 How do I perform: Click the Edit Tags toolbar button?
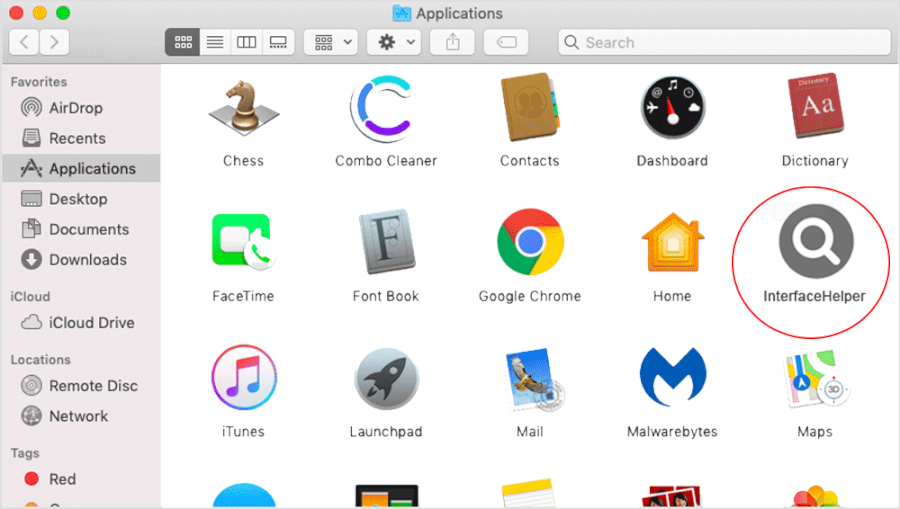coord(506,42)
